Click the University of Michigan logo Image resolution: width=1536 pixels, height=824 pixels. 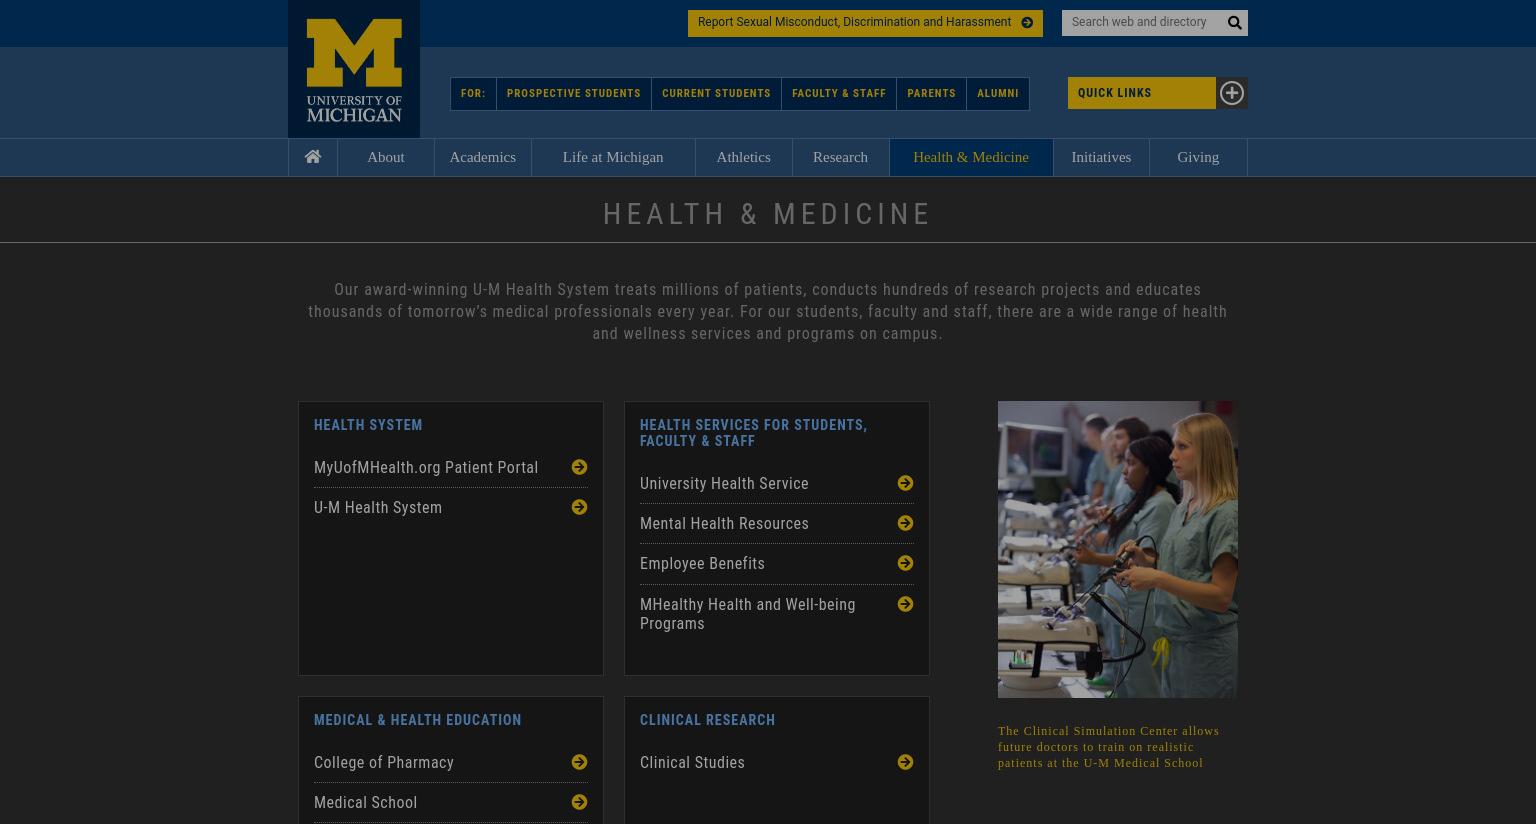(x=354, y=69)
